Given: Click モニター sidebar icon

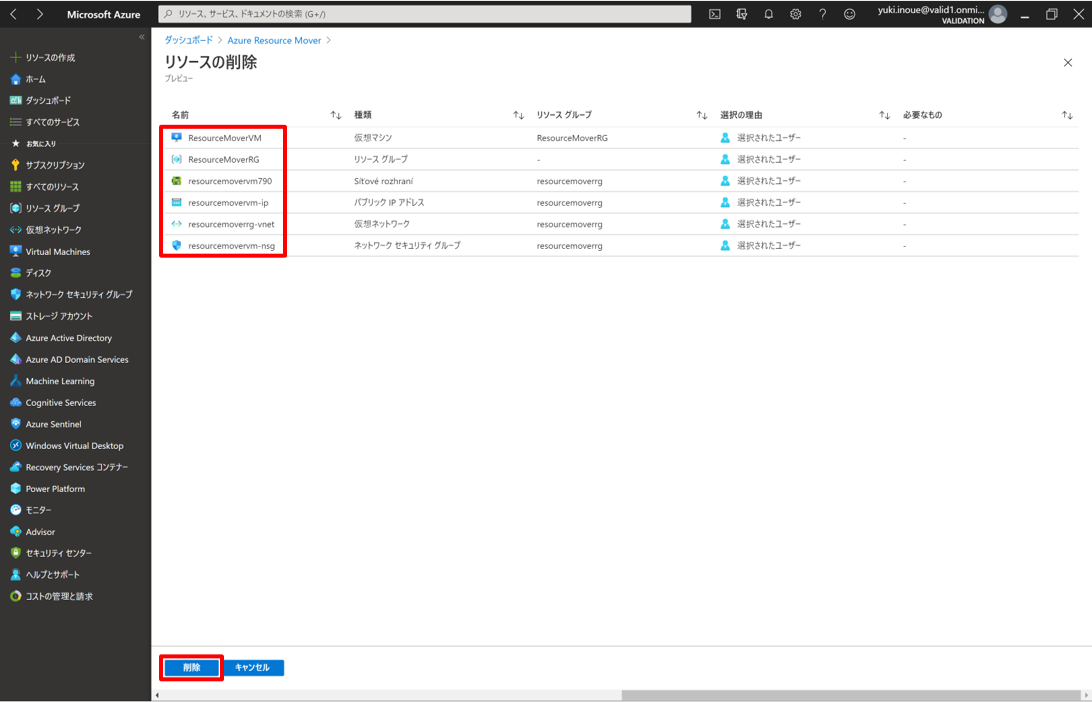Looking at the screenshot, I should coord(15,510).
